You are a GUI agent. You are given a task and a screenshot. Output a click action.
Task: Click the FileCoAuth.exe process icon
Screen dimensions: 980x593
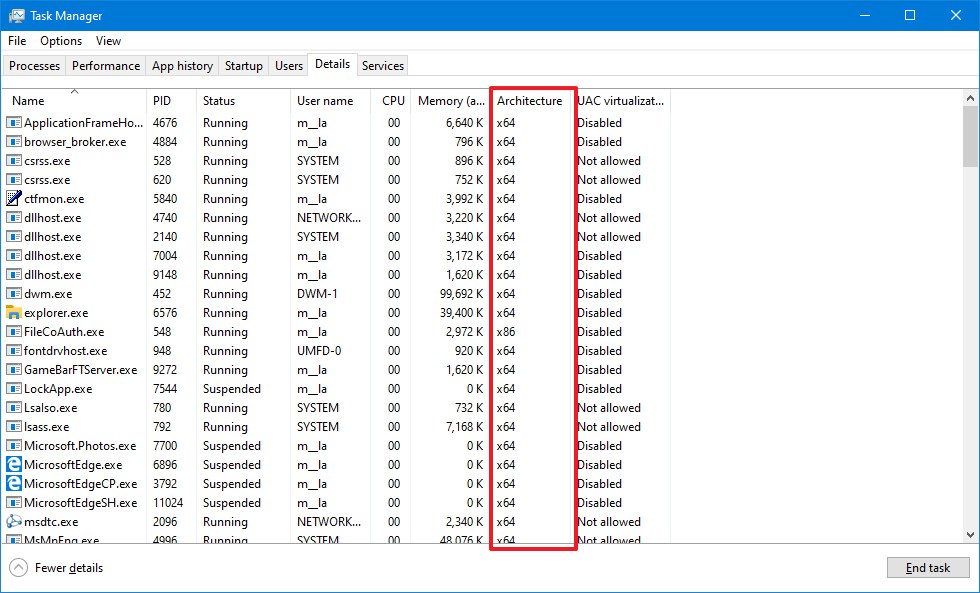(14, 332)
